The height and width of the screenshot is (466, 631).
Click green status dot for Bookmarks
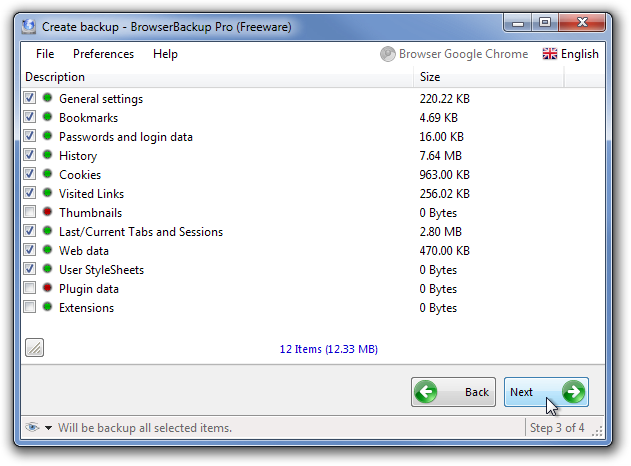47,117
